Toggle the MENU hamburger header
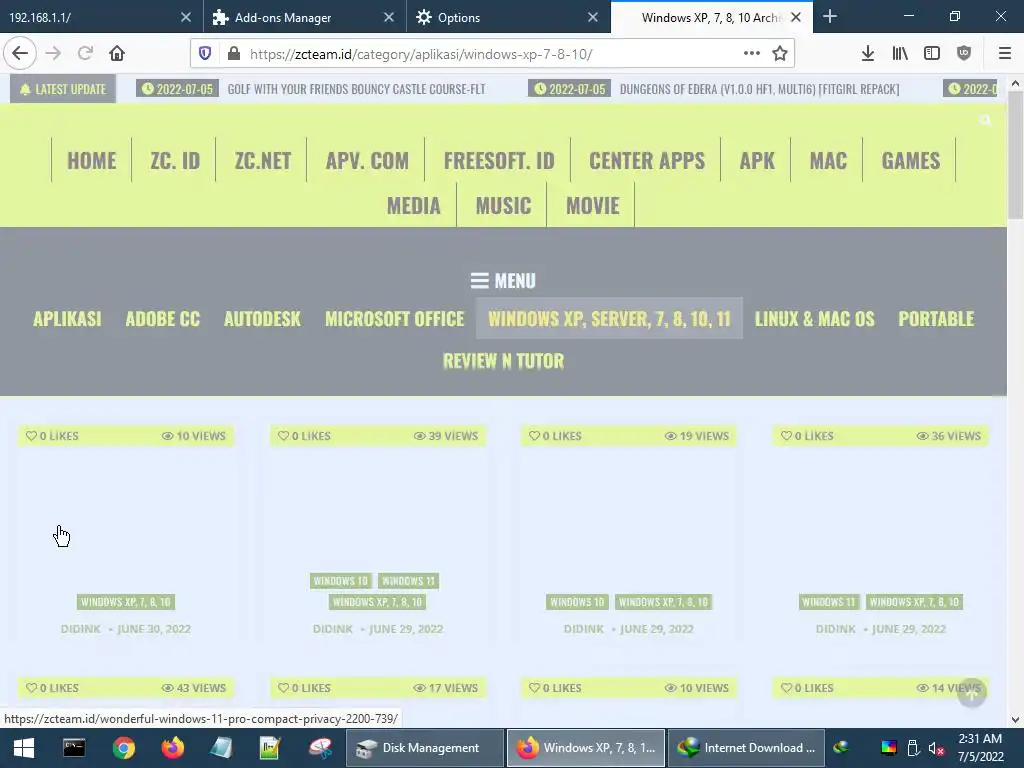 tap(503, 281)
